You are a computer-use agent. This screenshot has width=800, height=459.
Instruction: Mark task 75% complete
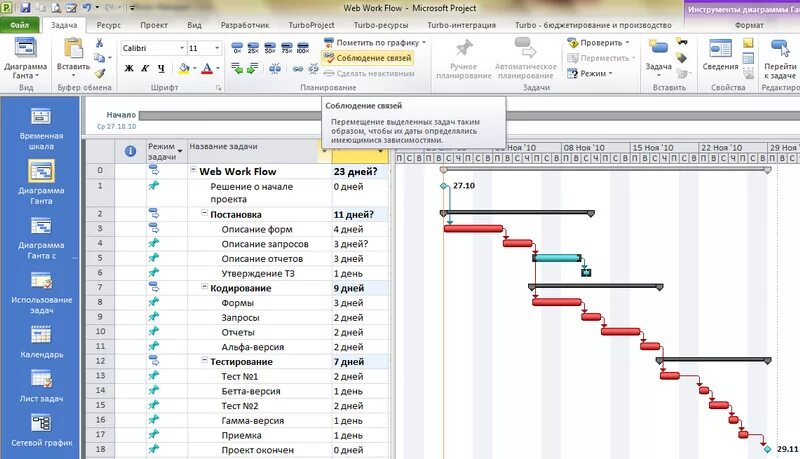click(286, 48)
